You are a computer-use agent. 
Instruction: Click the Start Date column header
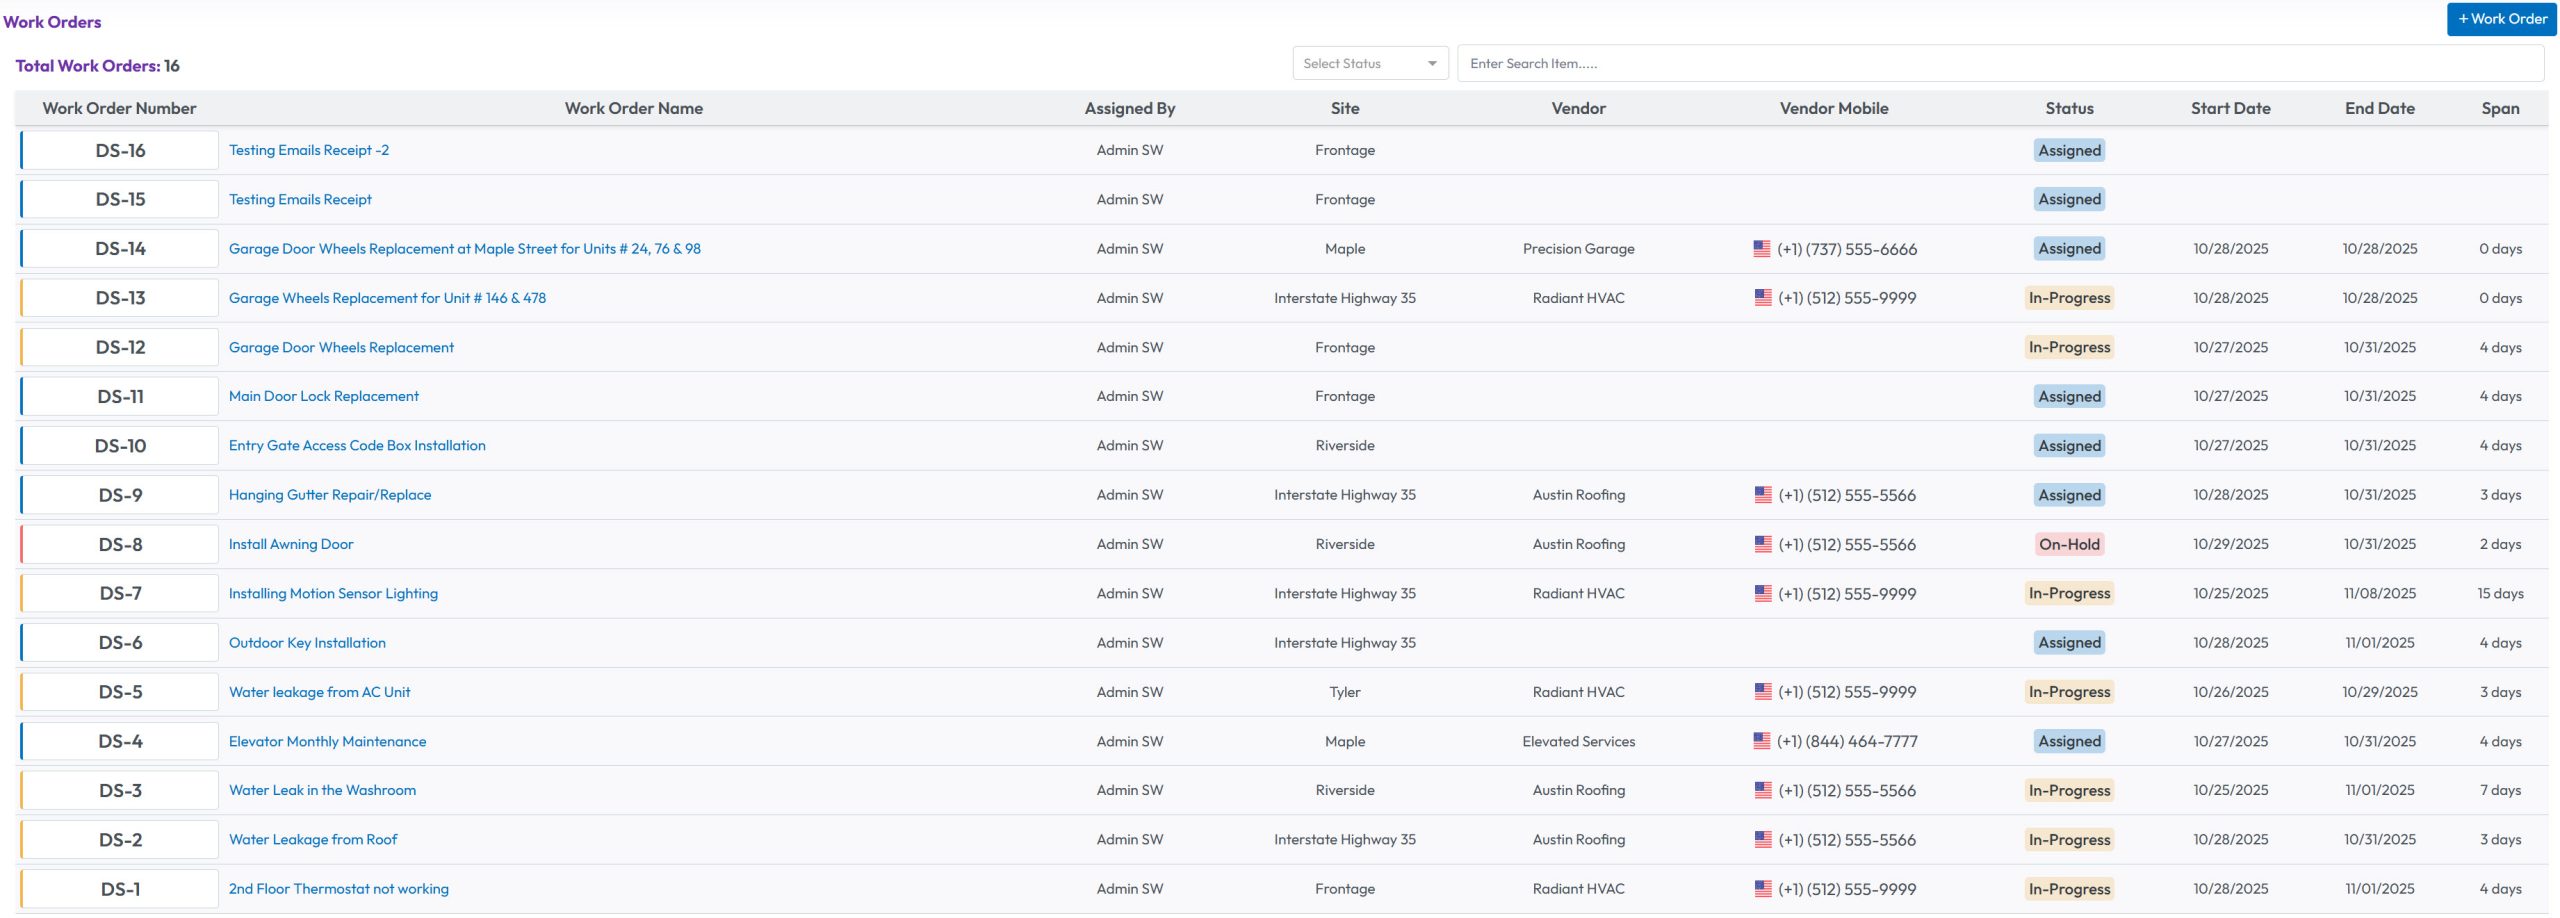pos(2229,108)
